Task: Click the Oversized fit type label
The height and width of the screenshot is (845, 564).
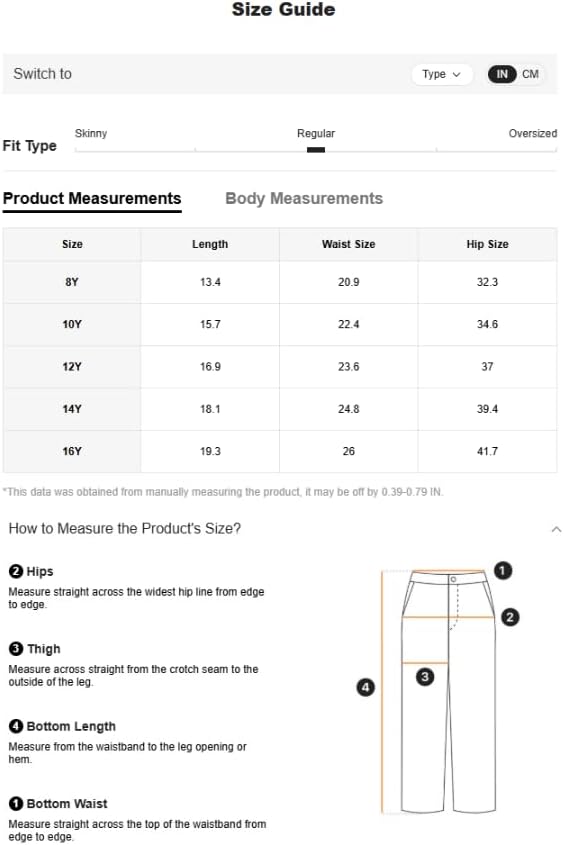Action: pyautogui.click(x=533, y=133)
